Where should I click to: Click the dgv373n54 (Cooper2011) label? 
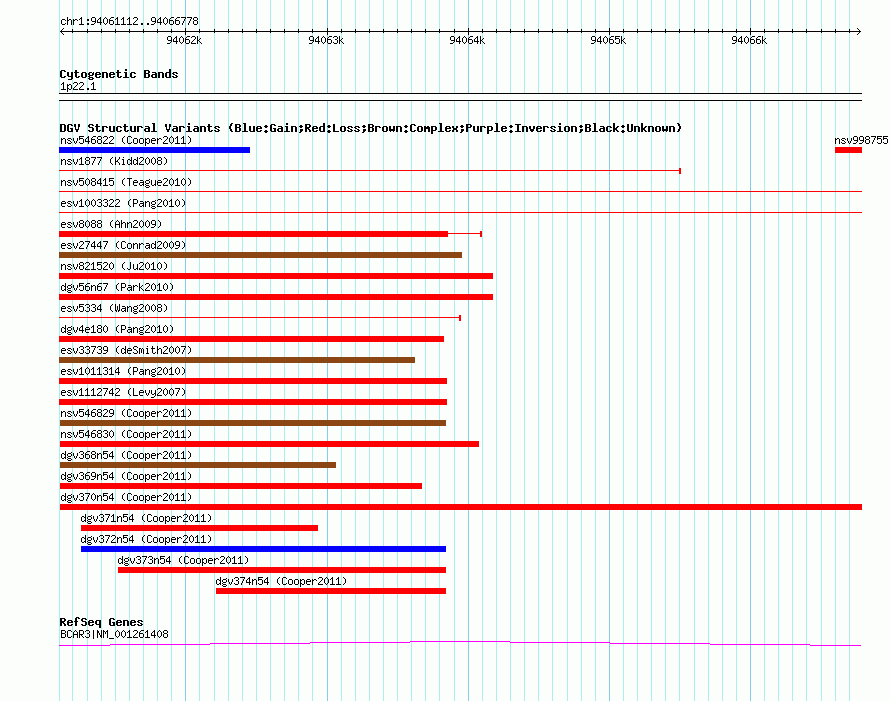pyautogui.click(x=183, y=560)
